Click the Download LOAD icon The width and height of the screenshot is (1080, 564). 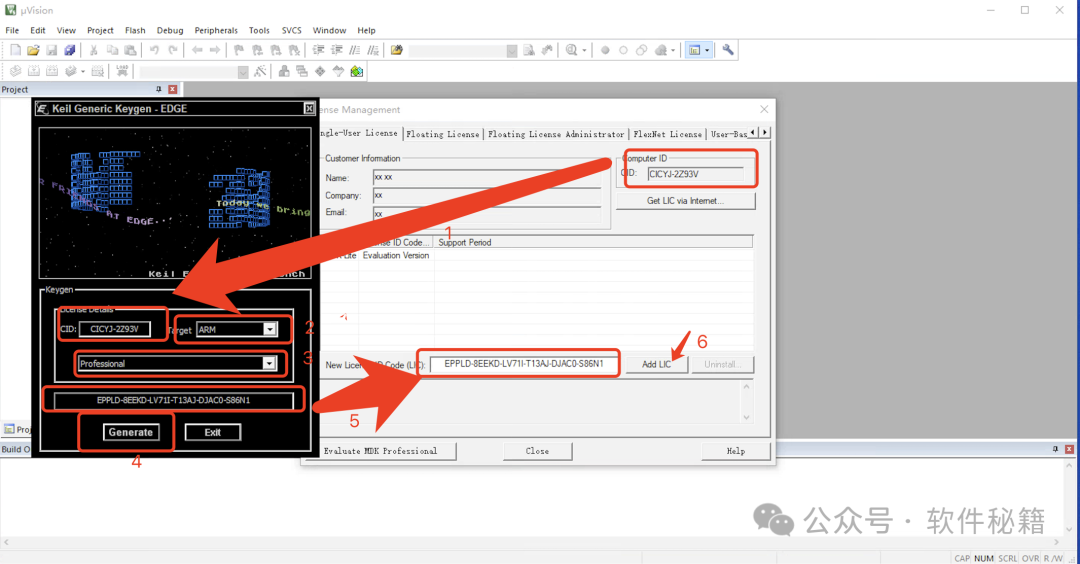tap(122, 71)
